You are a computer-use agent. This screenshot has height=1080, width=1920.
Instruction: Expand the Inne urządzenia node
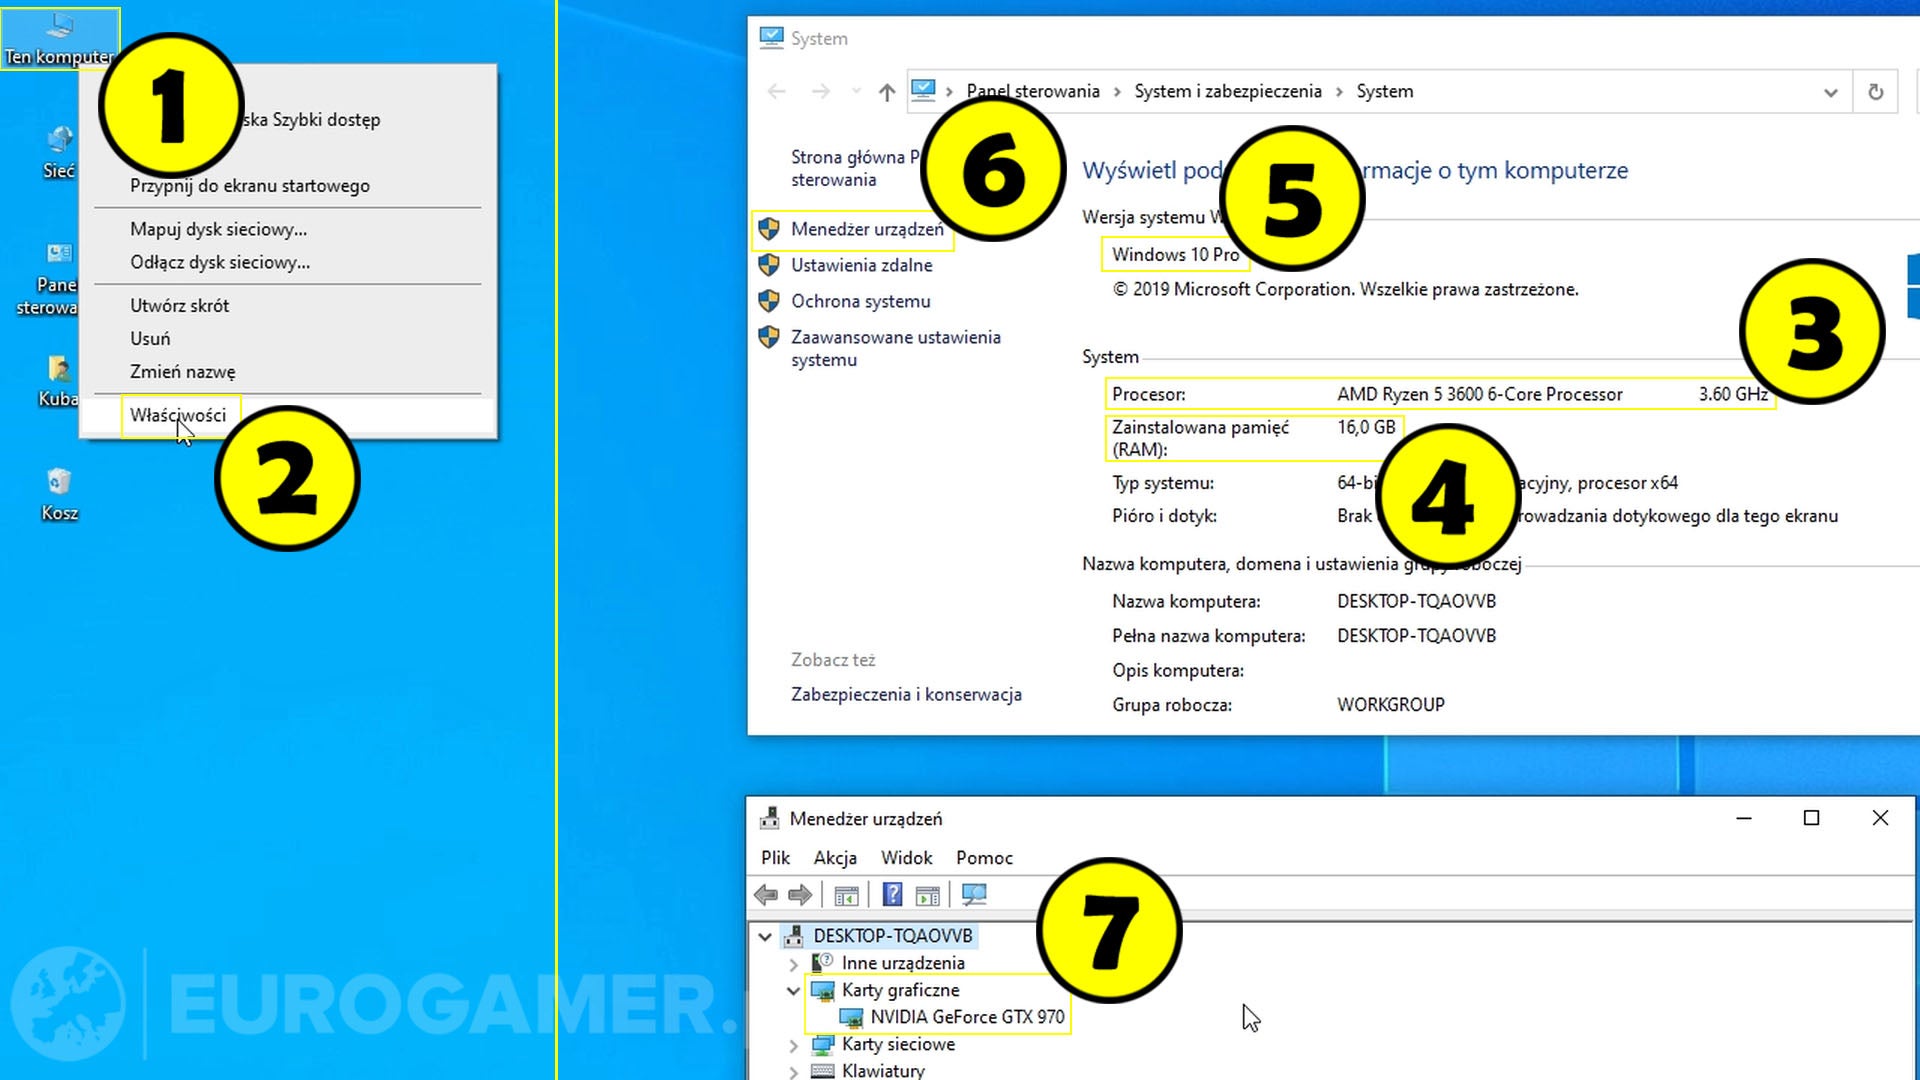pyautogui.click(x=794, y=964)
